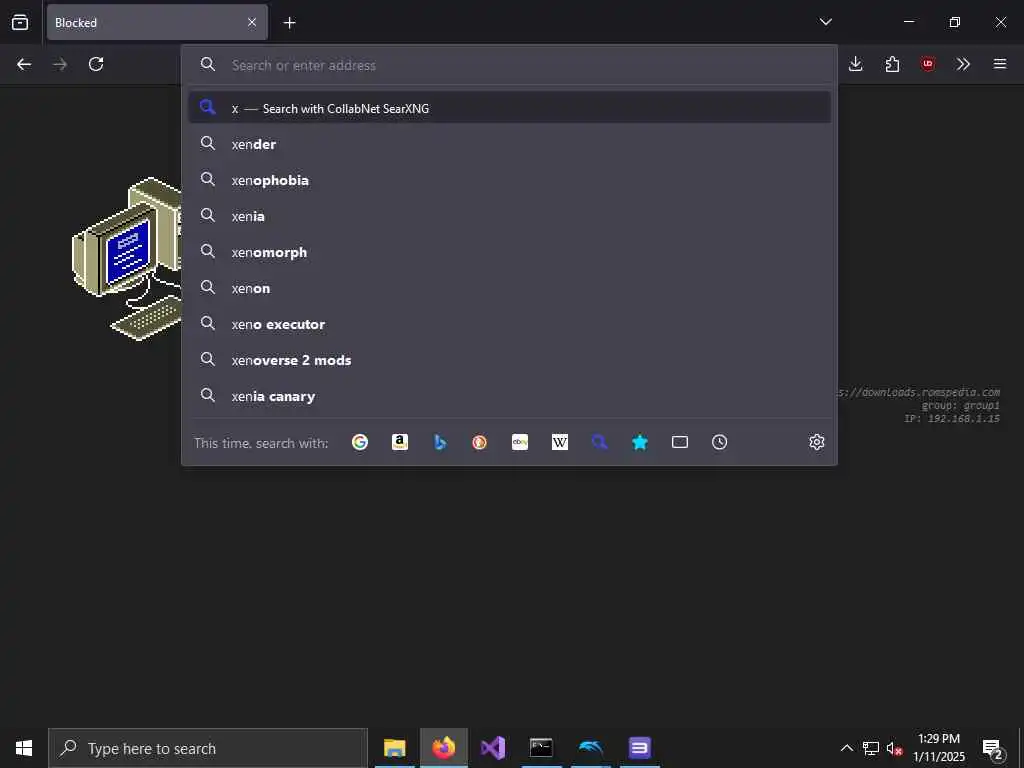Select the 'xenia canary' suggestion
The width and height of the screenshot is (1024, 768).
point(509,396)
